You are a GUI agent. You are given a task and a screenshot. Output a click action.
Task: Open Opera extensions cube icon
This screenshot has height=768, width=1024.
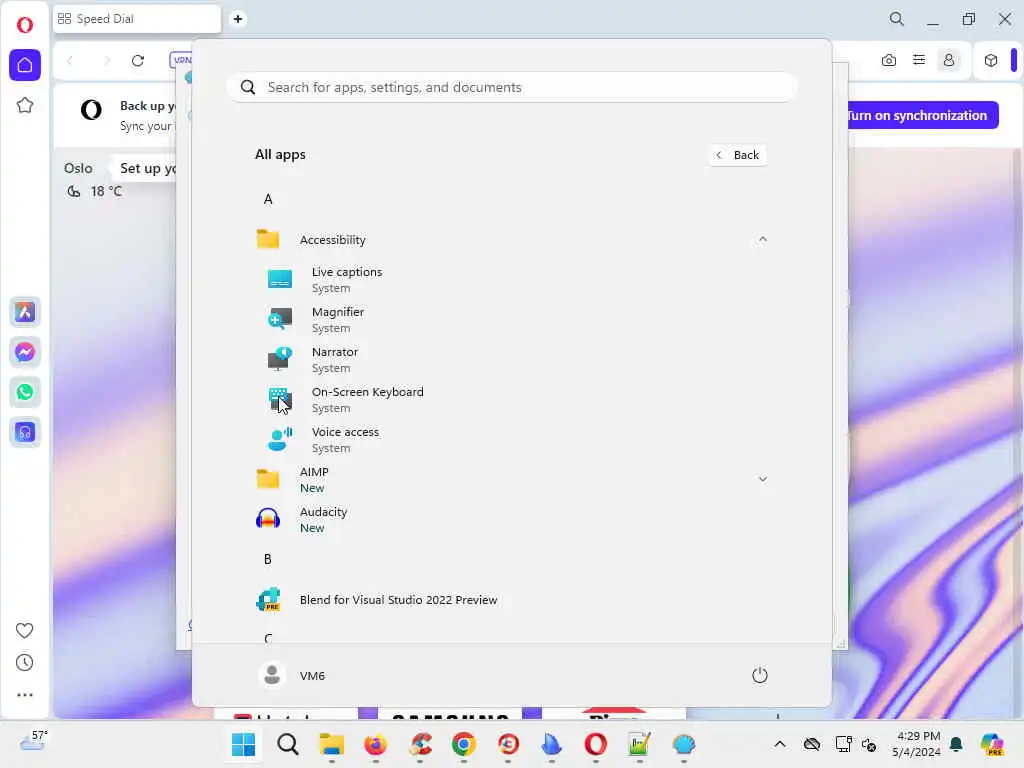click(x=991, y=61)
